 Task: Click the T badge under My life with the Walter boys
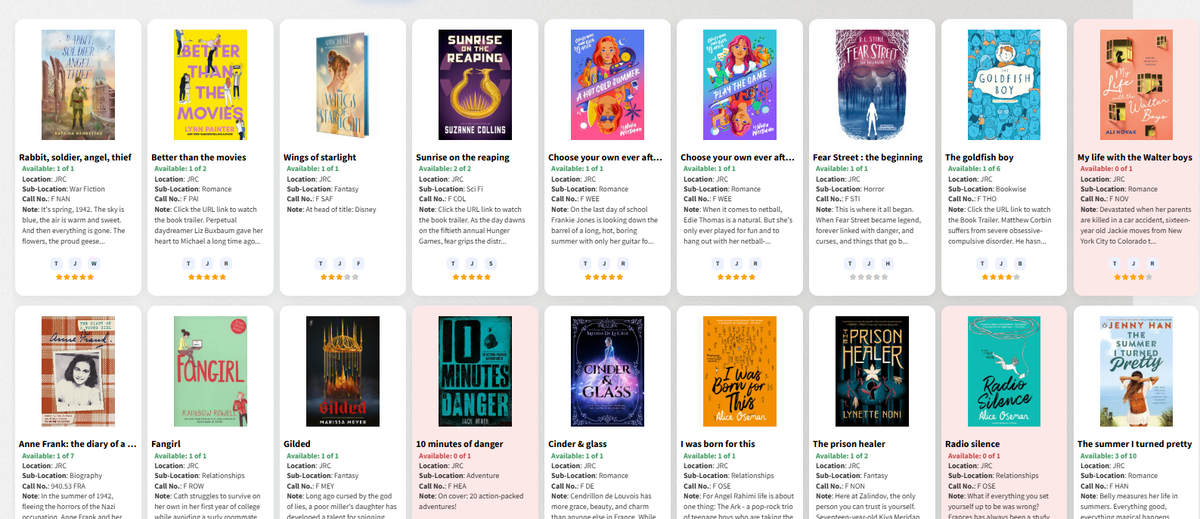[x=1116, y=263]
